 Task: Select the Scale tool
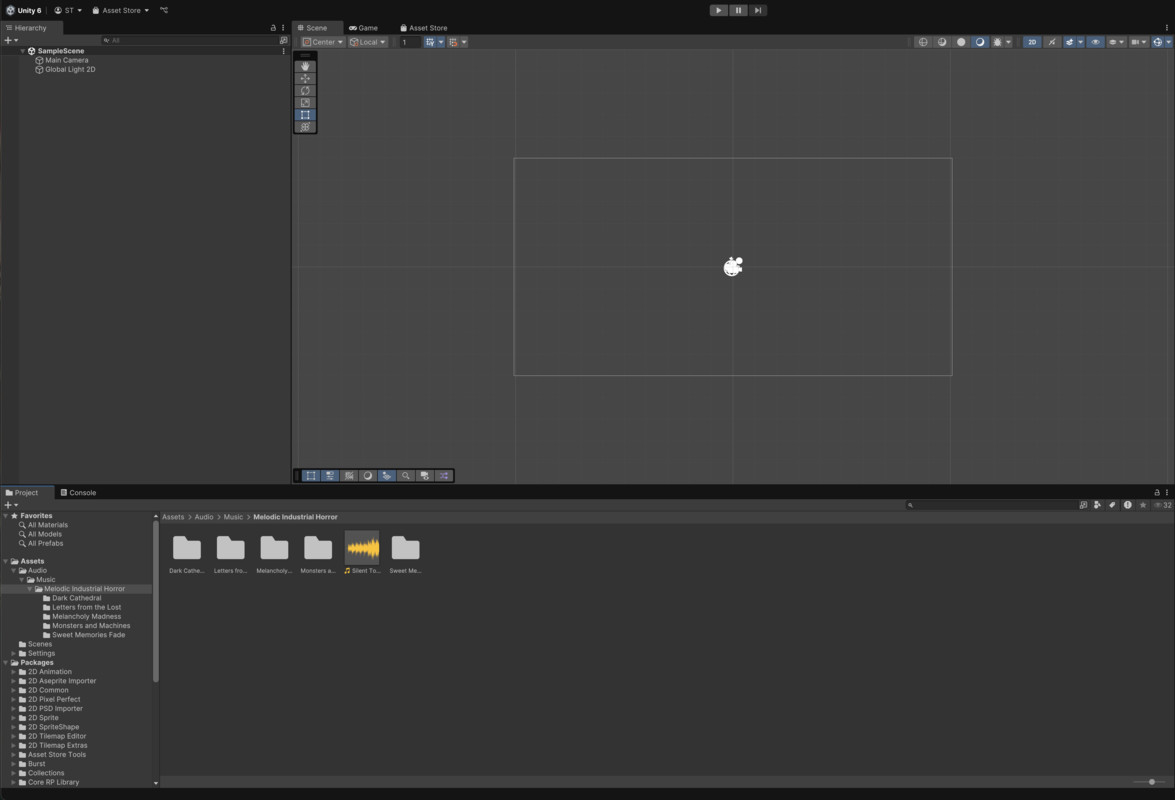[305, 103]
